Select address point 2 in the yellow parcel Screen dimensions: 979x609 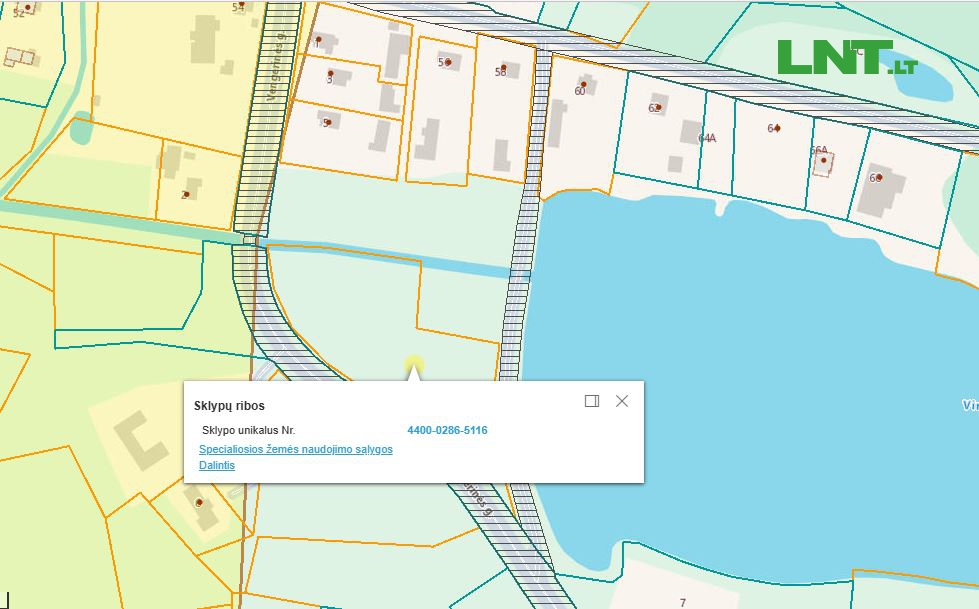coord(186,194)
